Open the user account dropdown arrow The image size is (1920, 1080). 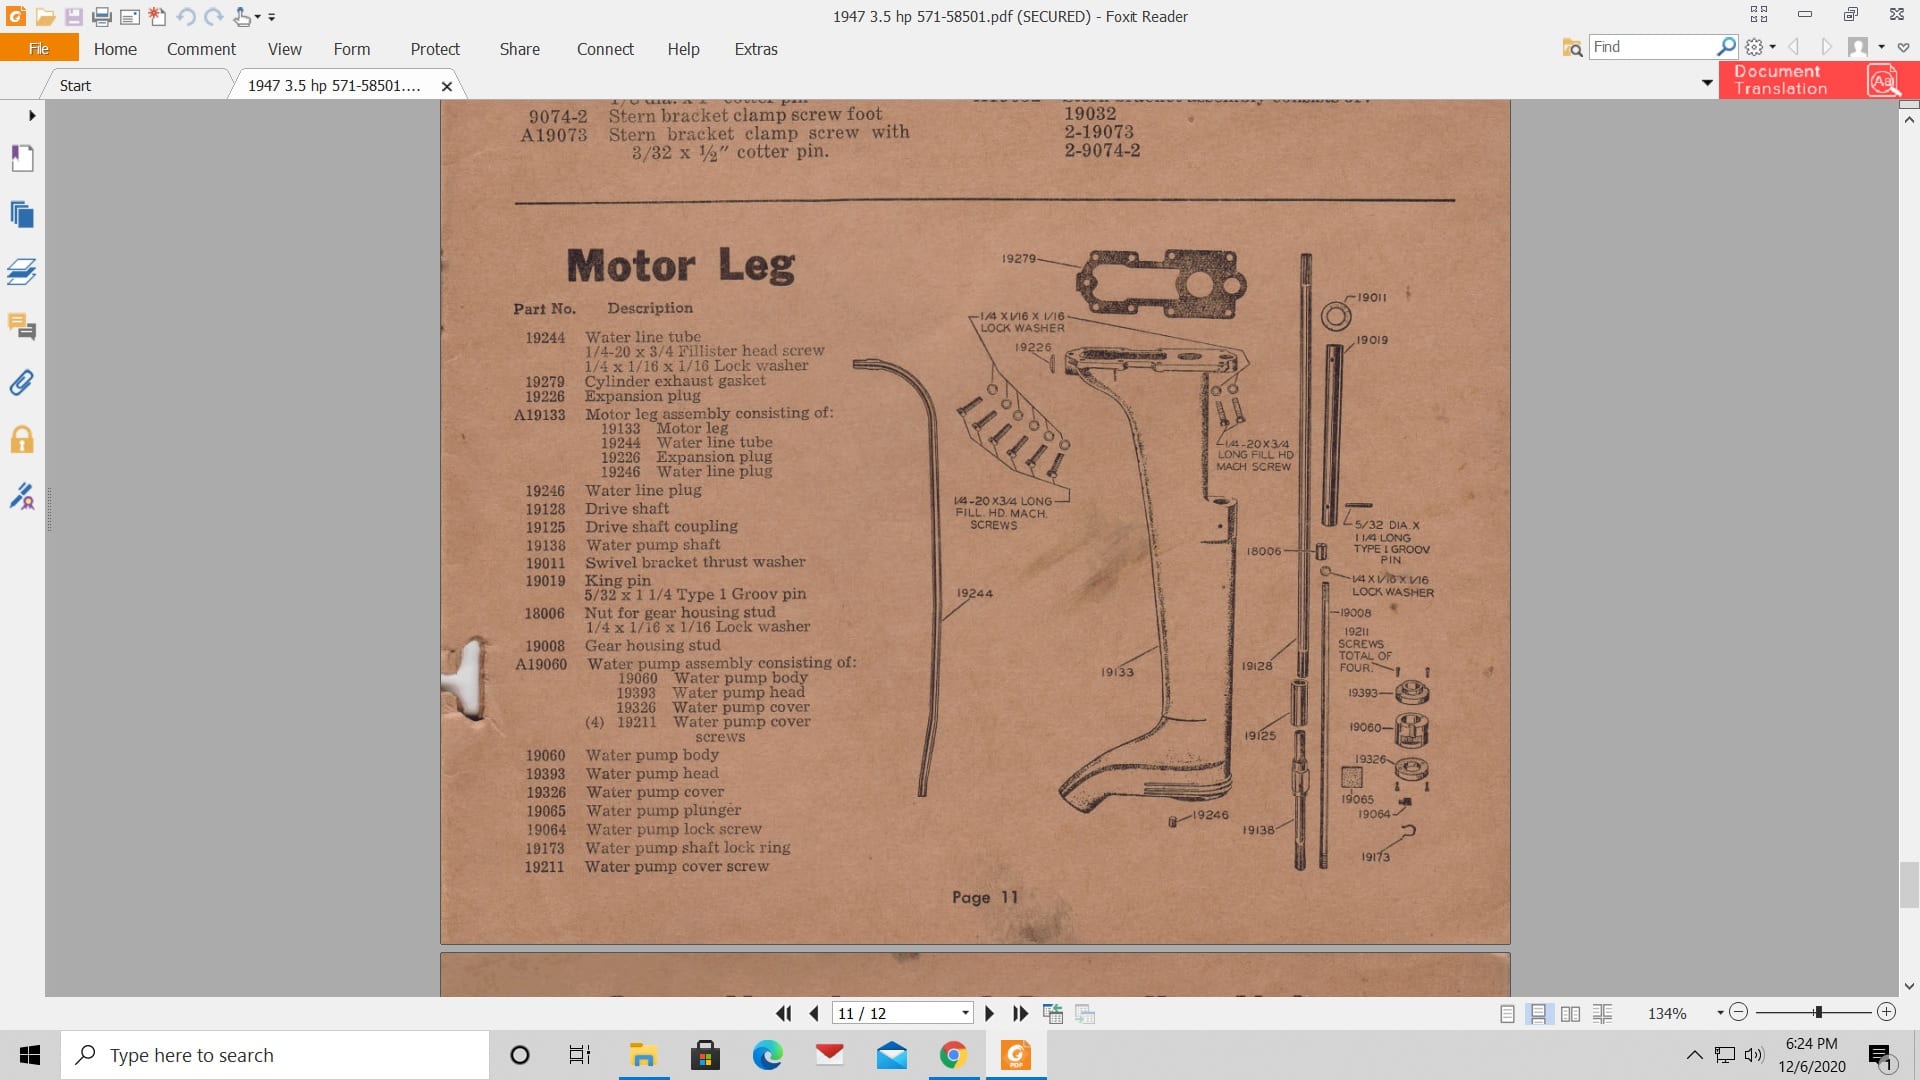(x=1882, y=47)
